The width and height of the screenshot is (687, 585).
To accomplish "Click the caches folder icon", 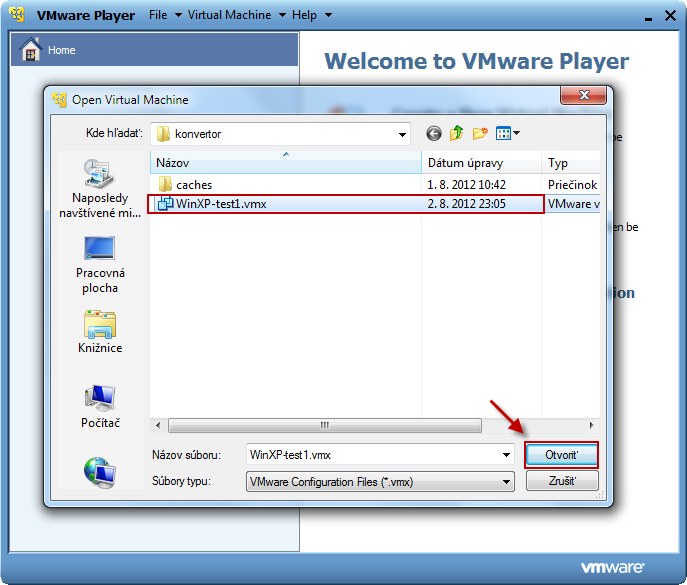I will coord(165,184).
